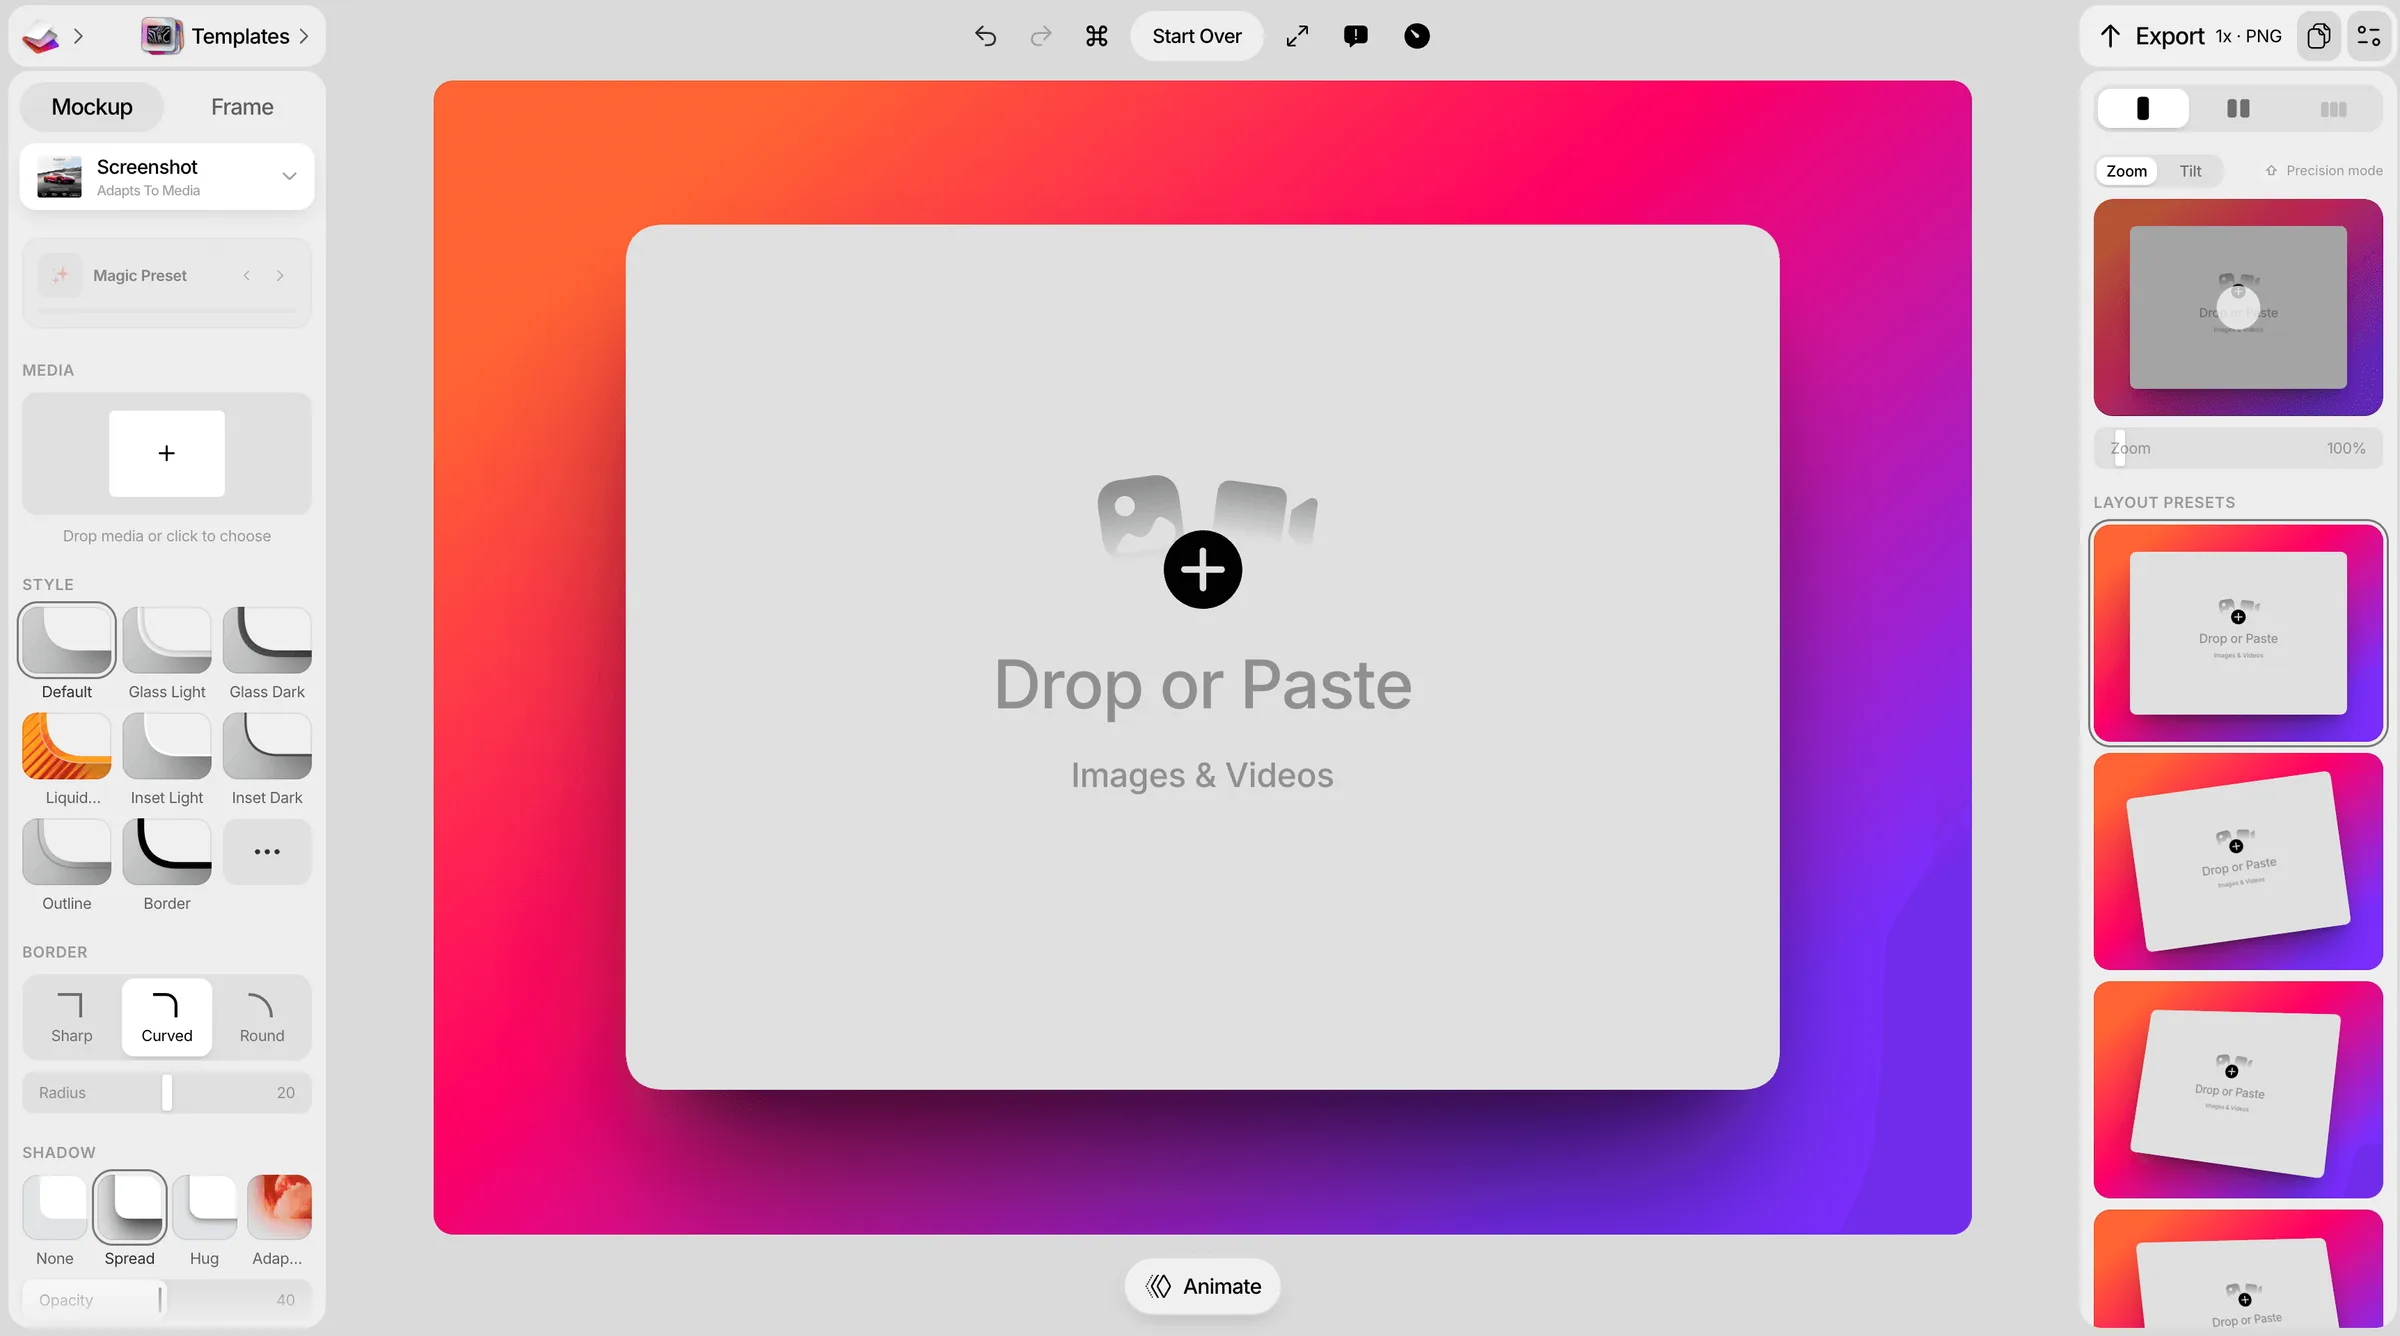Switch to the Frame tab
The height and width of the screenshot is (1336, 2400).
pos(242,107)
